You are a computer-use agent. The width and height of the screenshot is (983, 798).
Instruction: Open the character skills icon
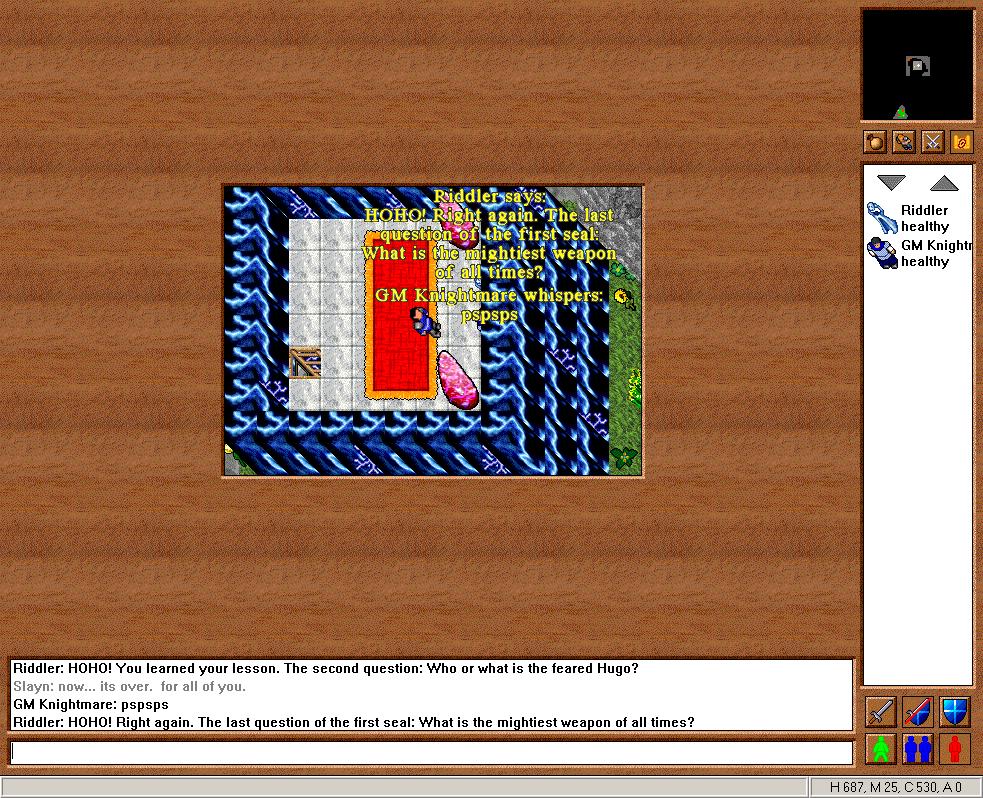[x=904, y=142]
